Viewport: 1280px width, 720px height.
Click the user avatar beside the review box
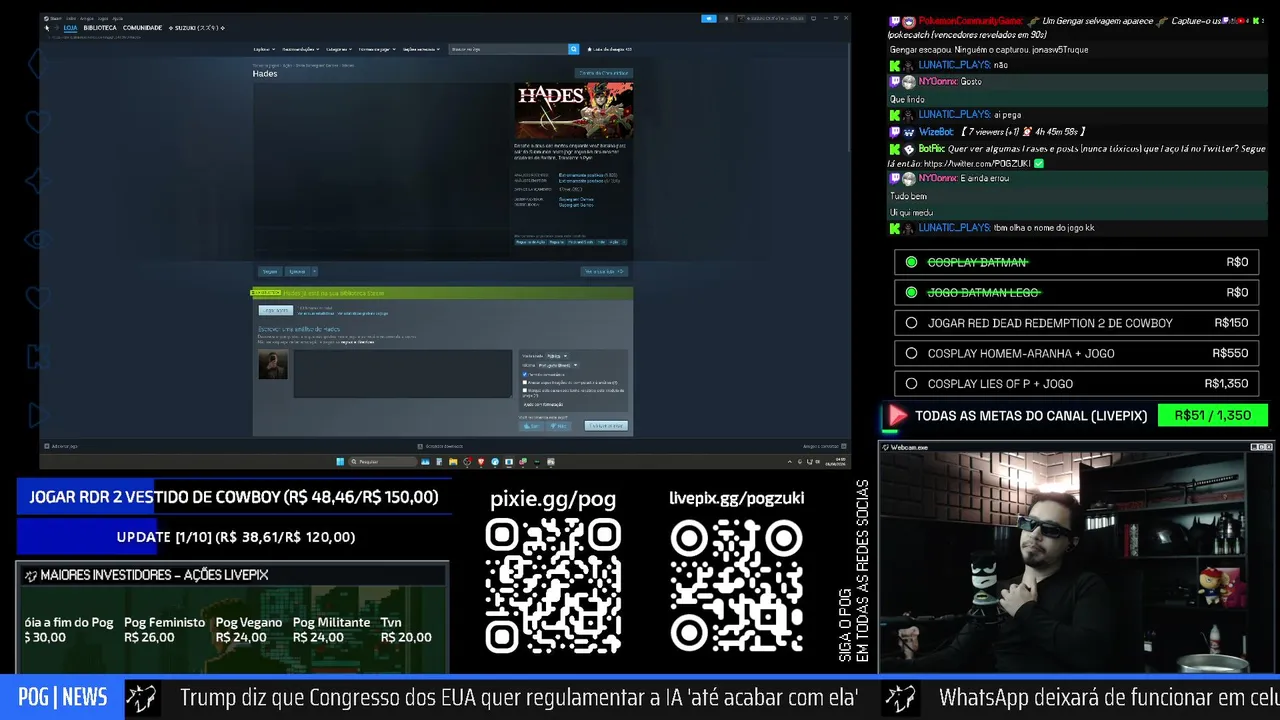click(x=273, y=364)
